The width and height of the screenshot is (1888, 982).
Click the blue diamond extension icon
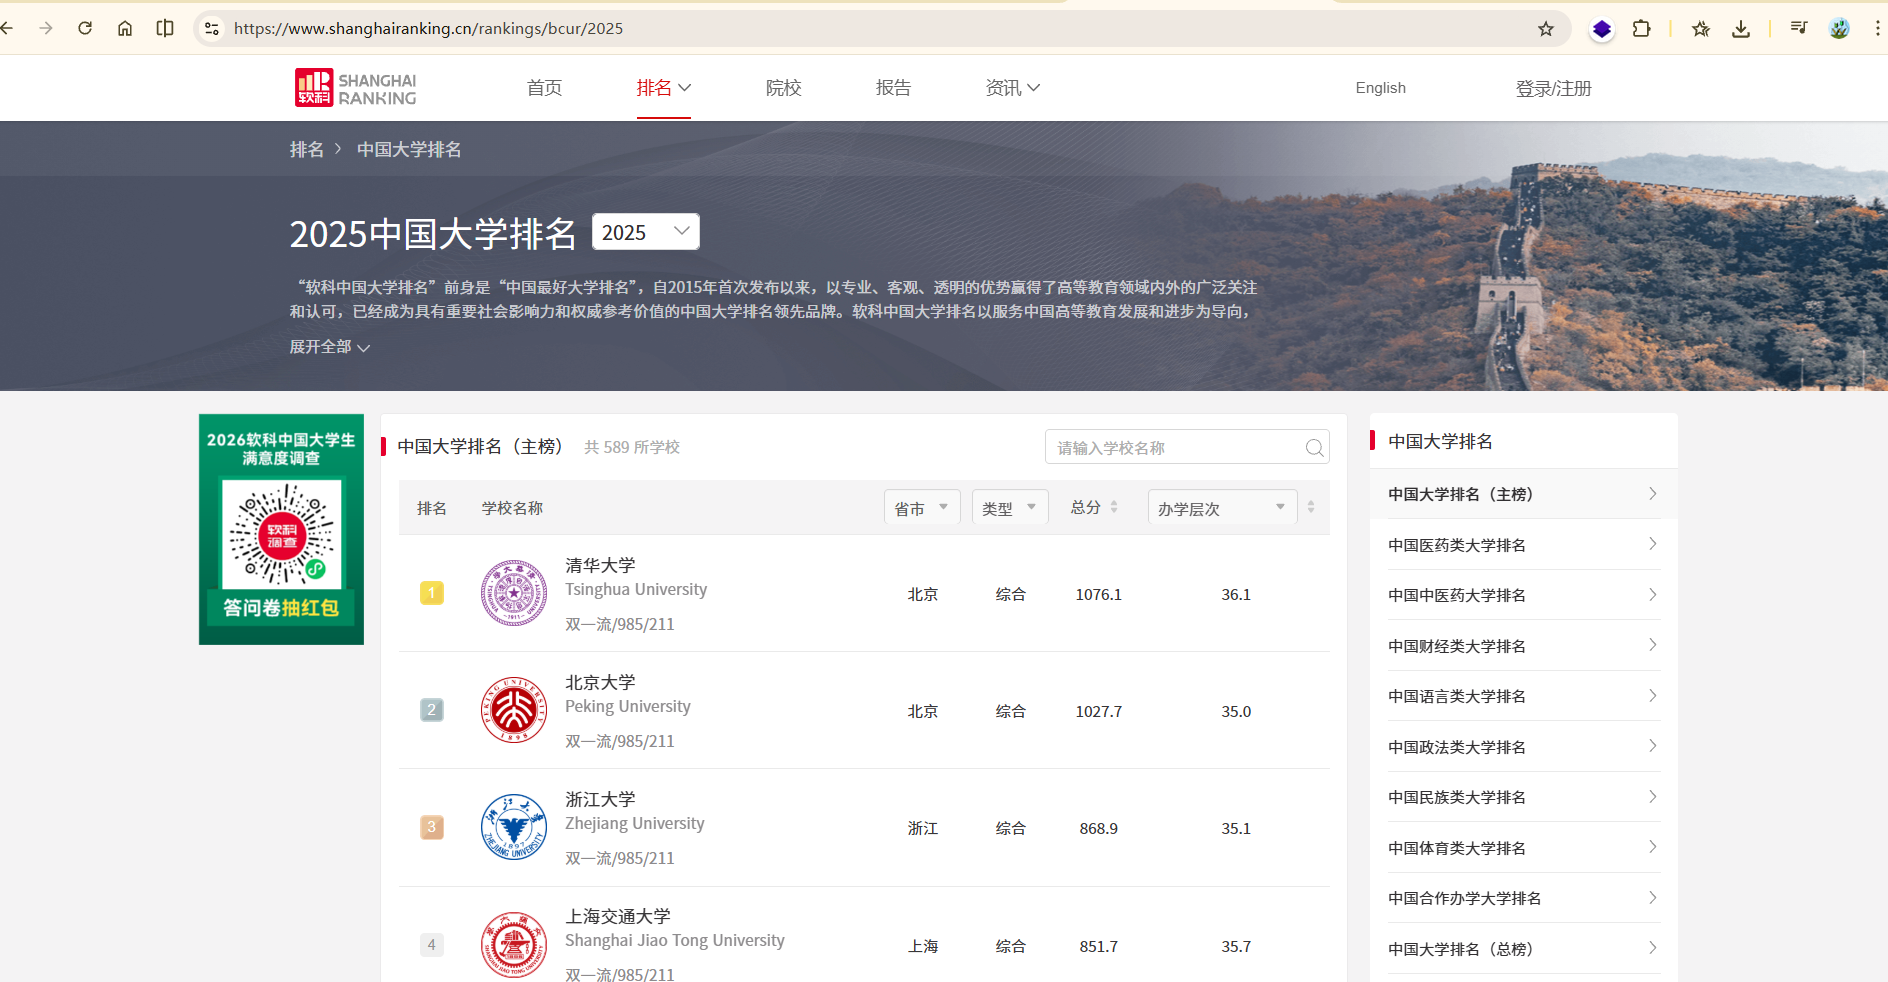pyautogui.click(x=1602, y=29)
